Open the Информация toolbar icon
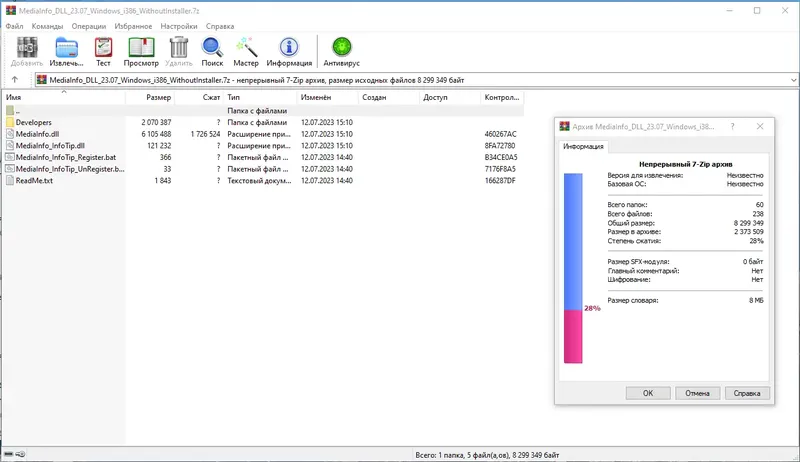This screenshot has width=800, height=462. click(x=289, y=47)
